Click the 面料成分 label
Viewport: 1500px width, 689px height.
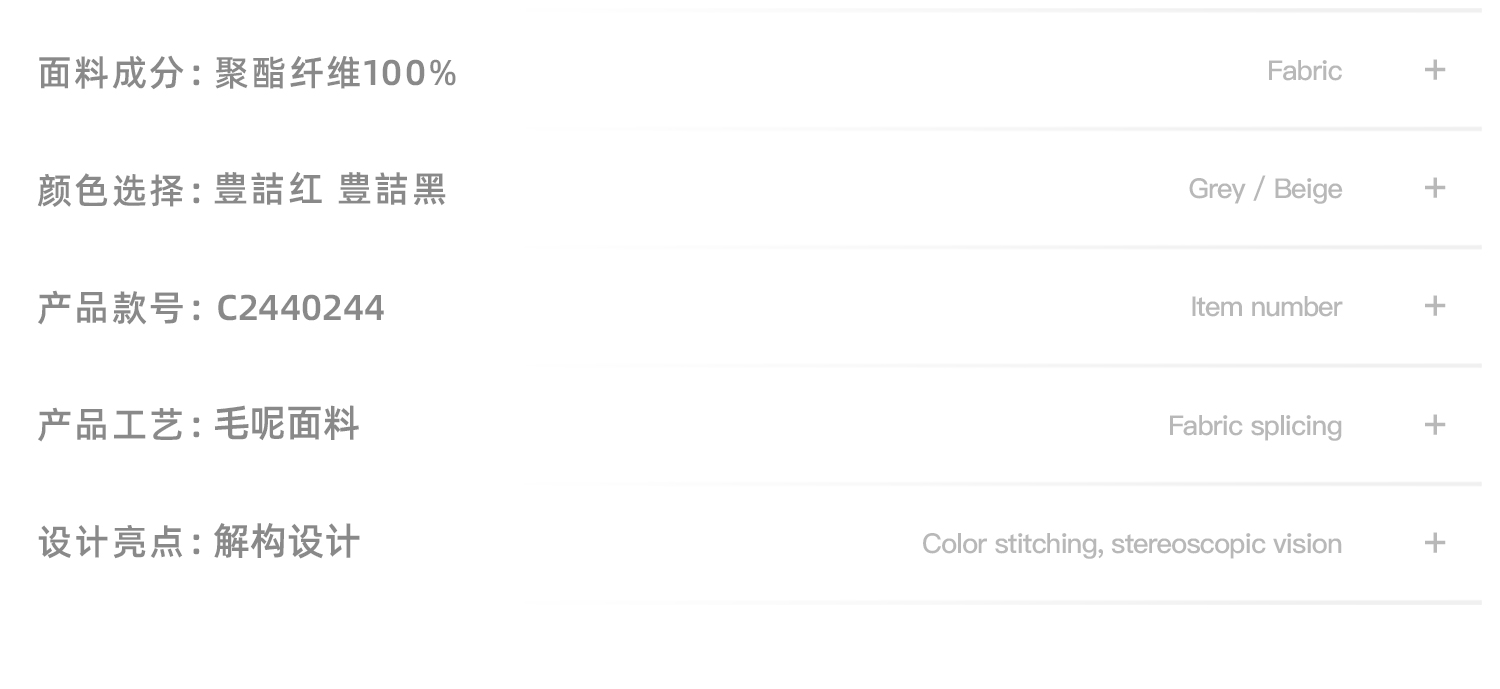click(111, 73)
